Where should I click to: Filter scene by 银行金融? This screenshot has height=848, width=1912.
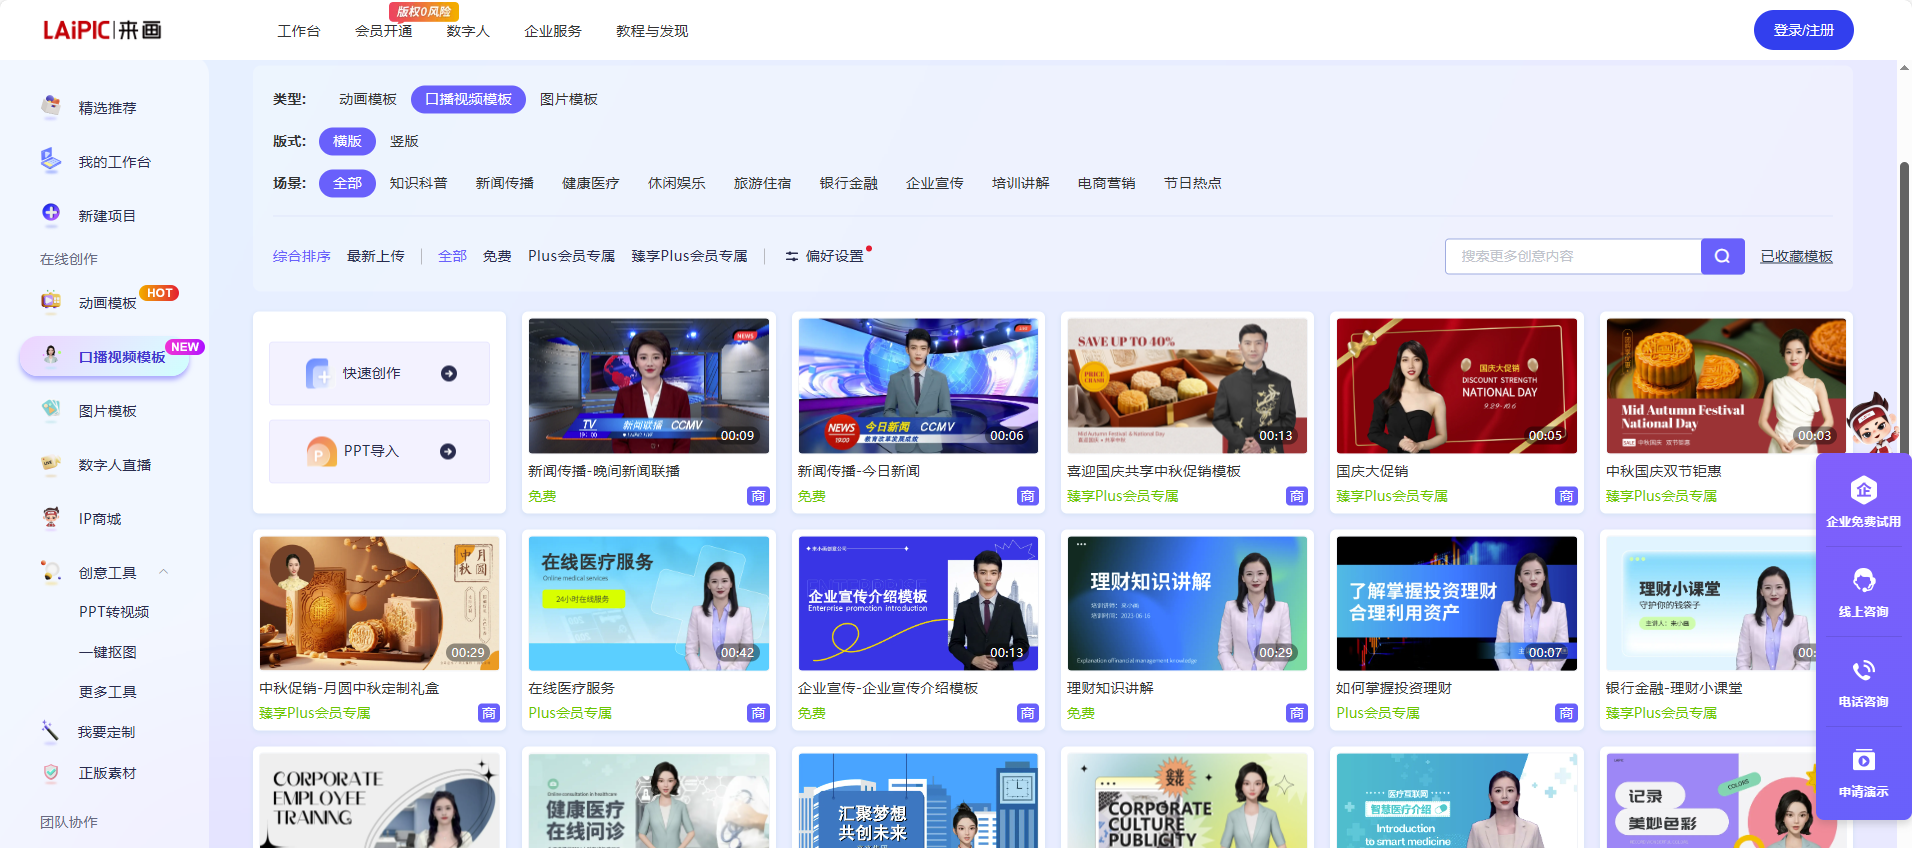click(849, 183)
